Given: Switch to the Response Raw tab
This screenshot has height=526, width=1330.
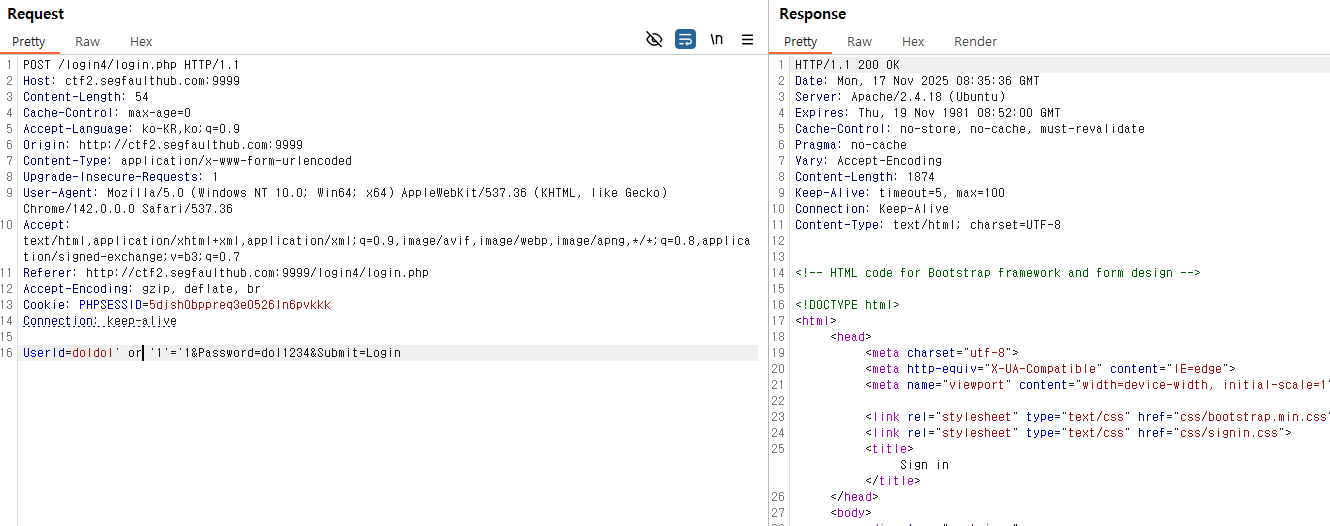Looking at the screenshot, I should coord(859,42).
